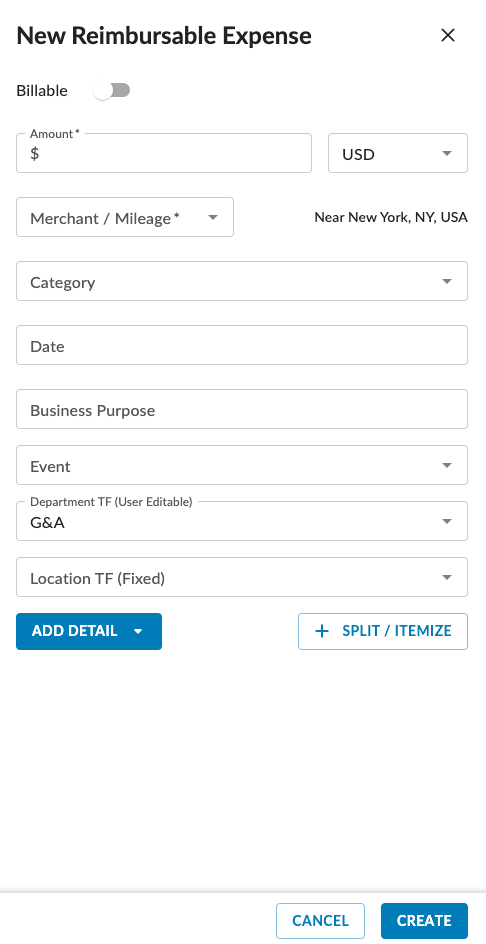Select the Date field
486x944 pixels.
tap(241, 345)
